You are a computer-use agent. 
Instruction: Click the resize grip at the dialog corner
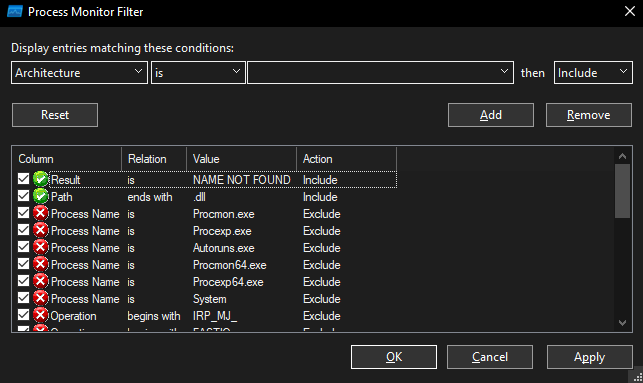637,377
